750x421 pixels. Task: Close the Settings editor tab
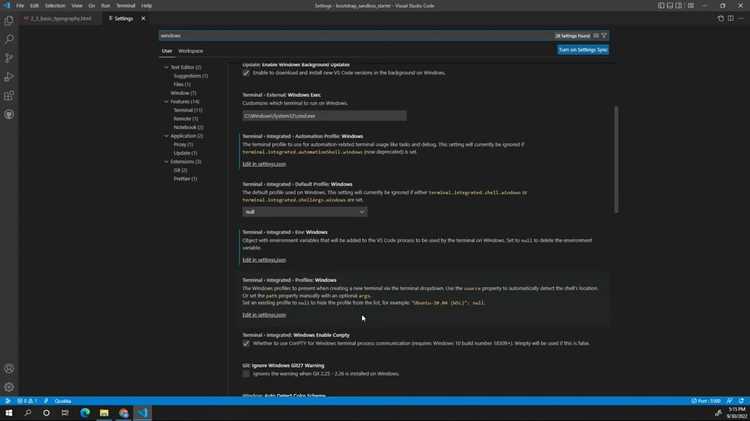143,19
